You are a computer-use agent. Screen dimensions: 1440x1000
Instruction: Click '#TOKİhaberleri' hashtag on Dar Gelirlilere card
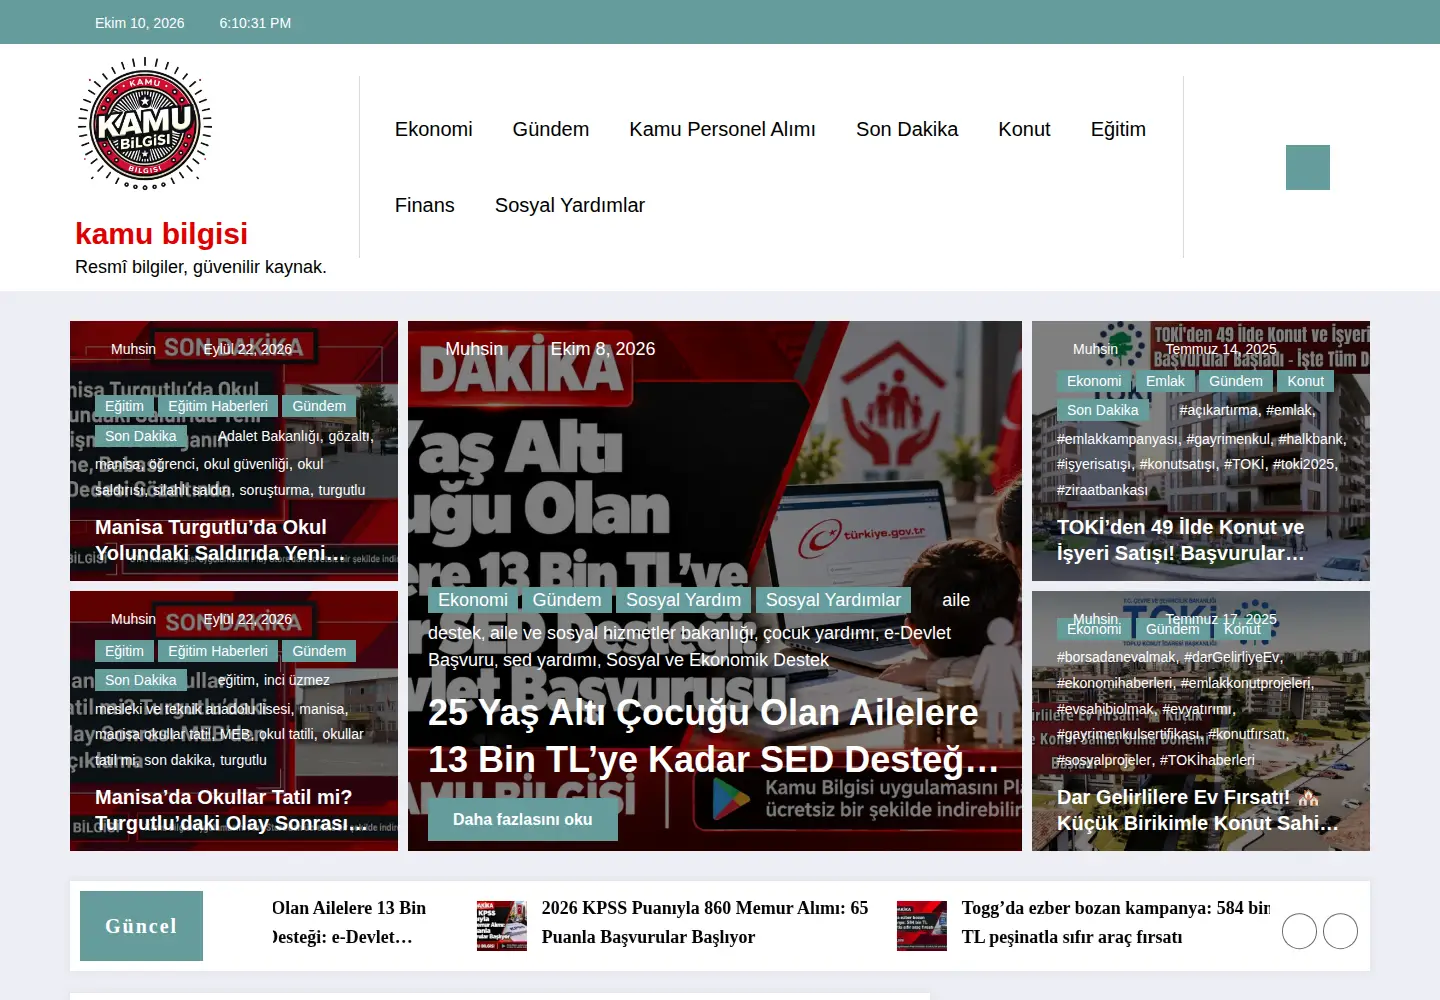coord(1207,760)
